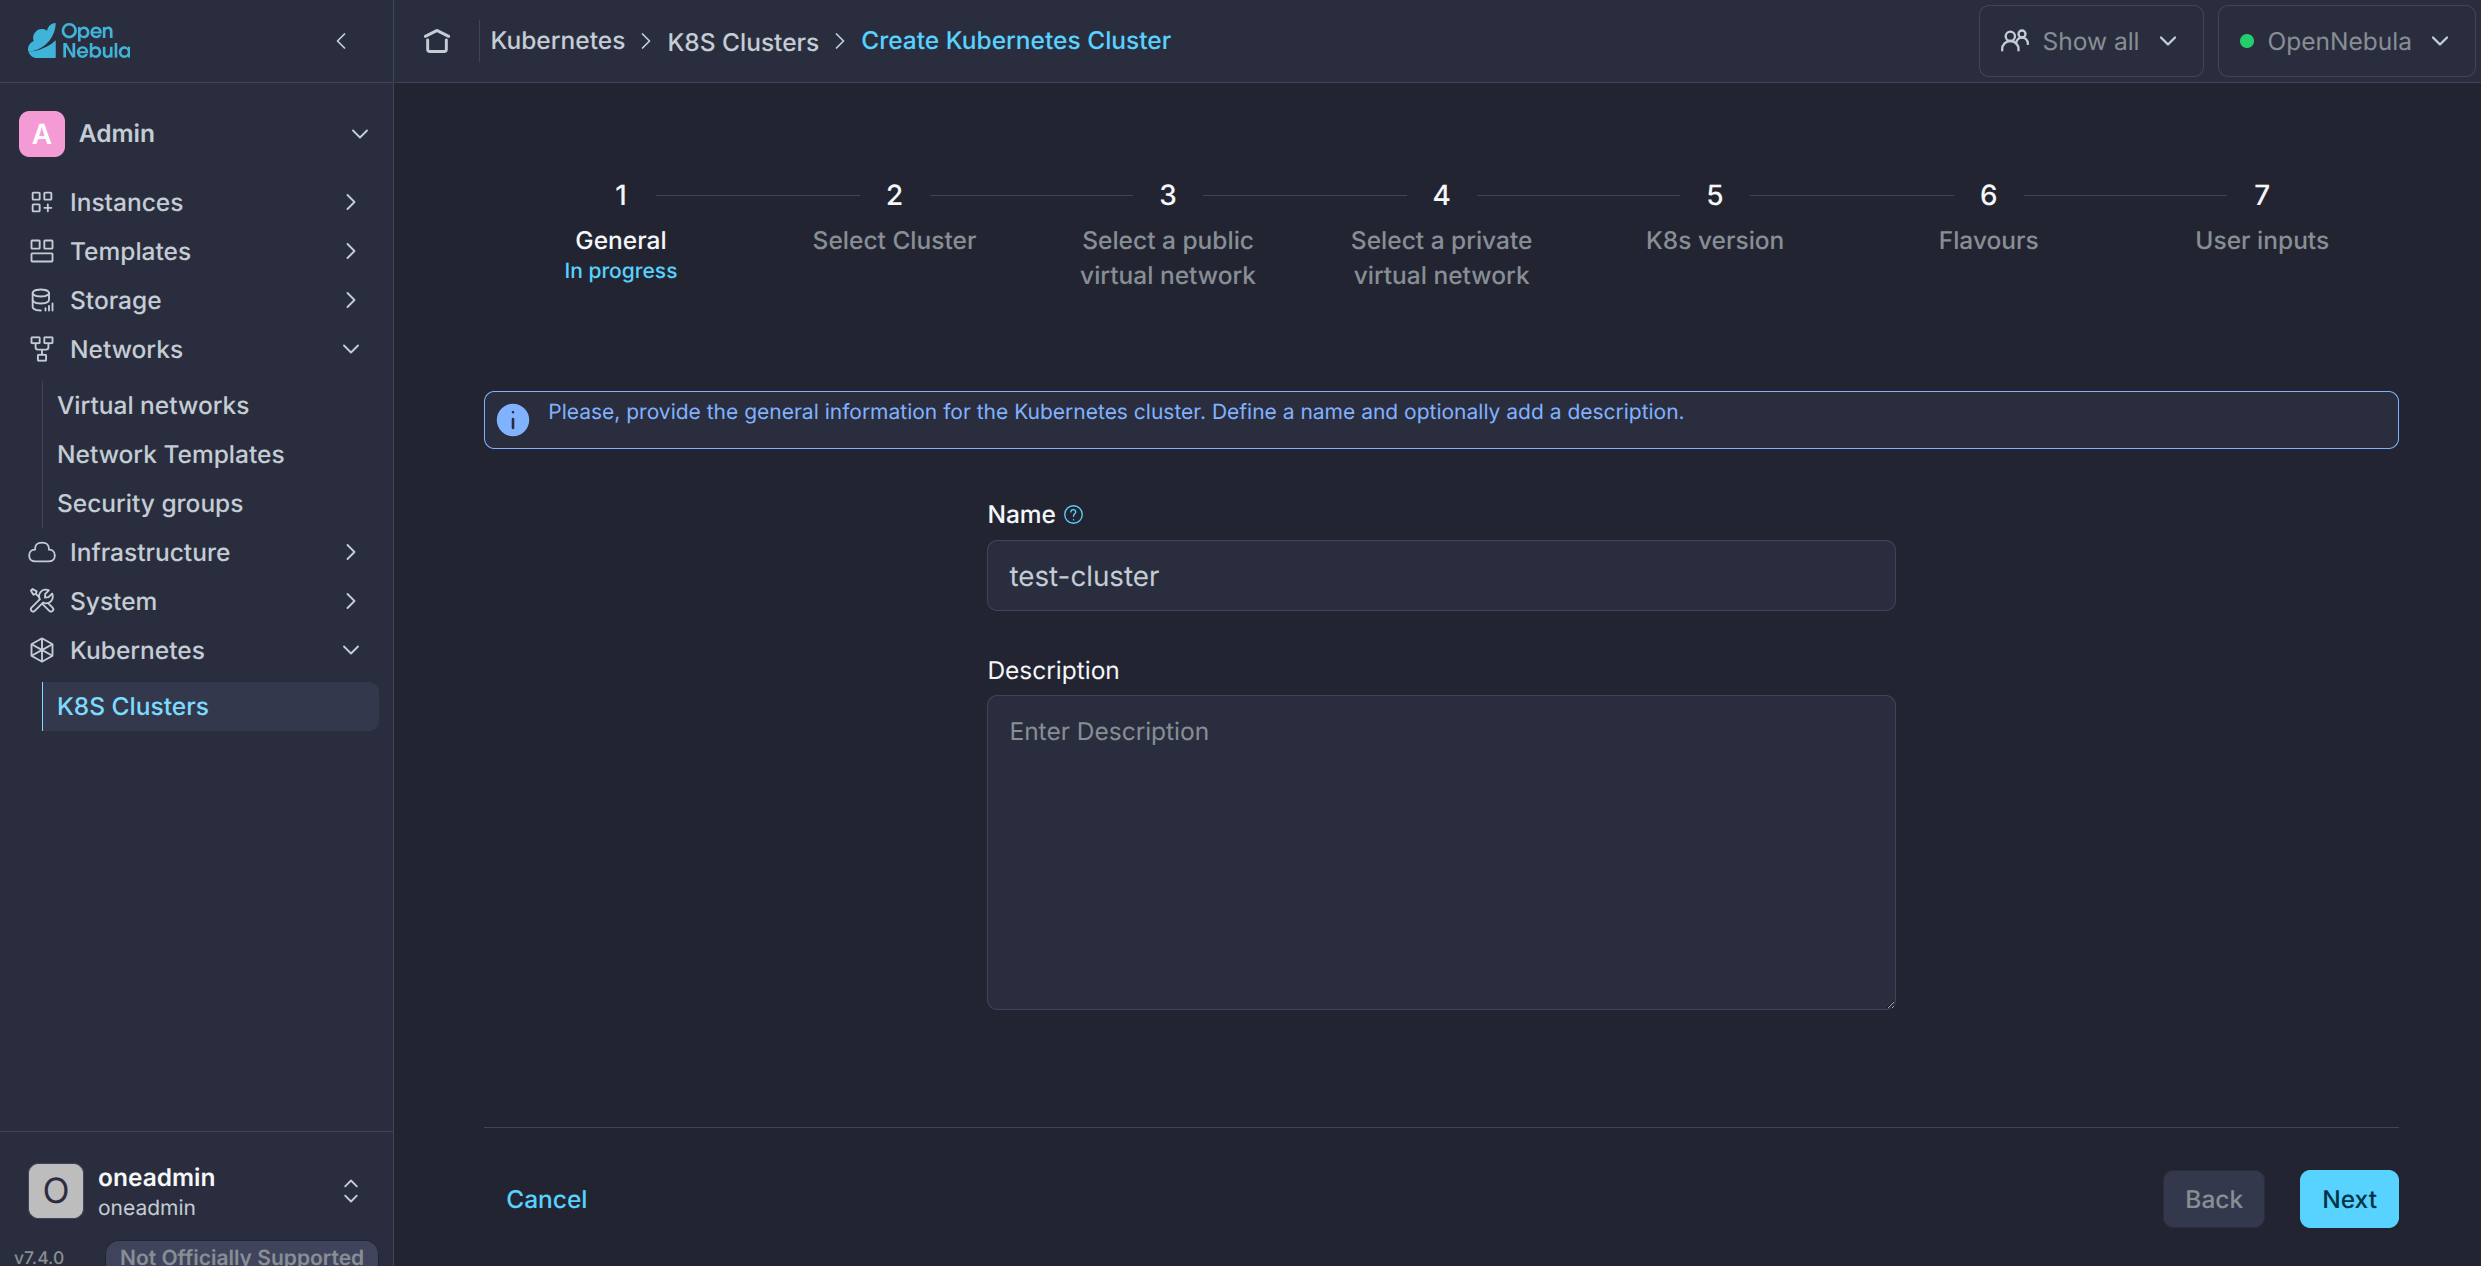Go to step 7 User inputs
This screenshot has height=1266, width=2481.
(2262, 217)
